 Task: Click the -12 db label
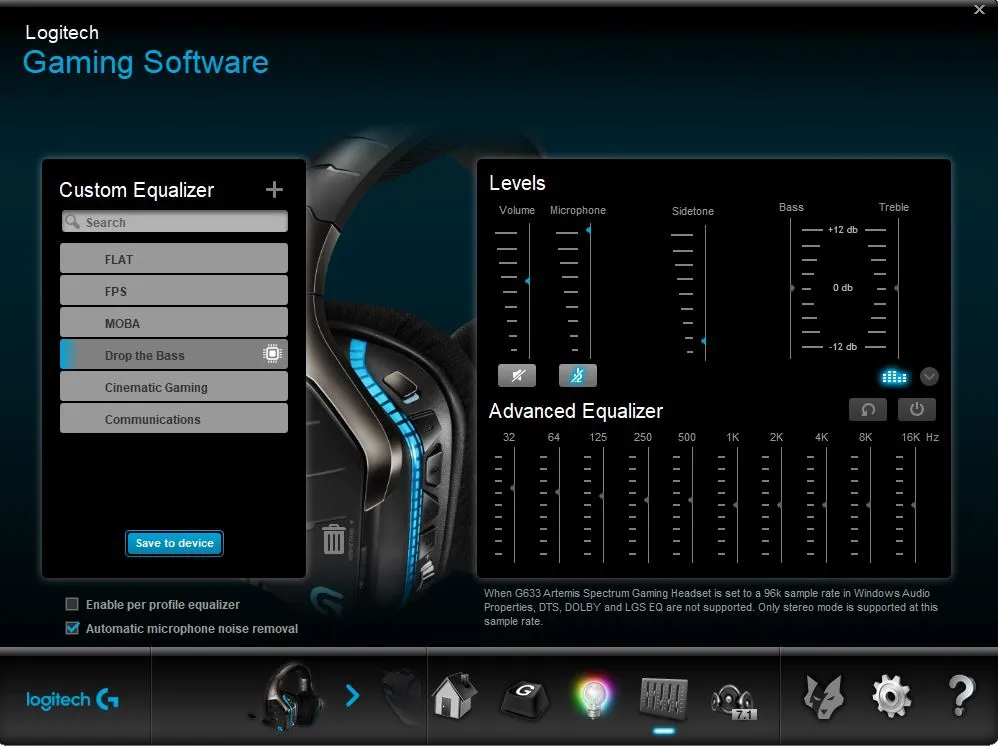click(843, 347)
